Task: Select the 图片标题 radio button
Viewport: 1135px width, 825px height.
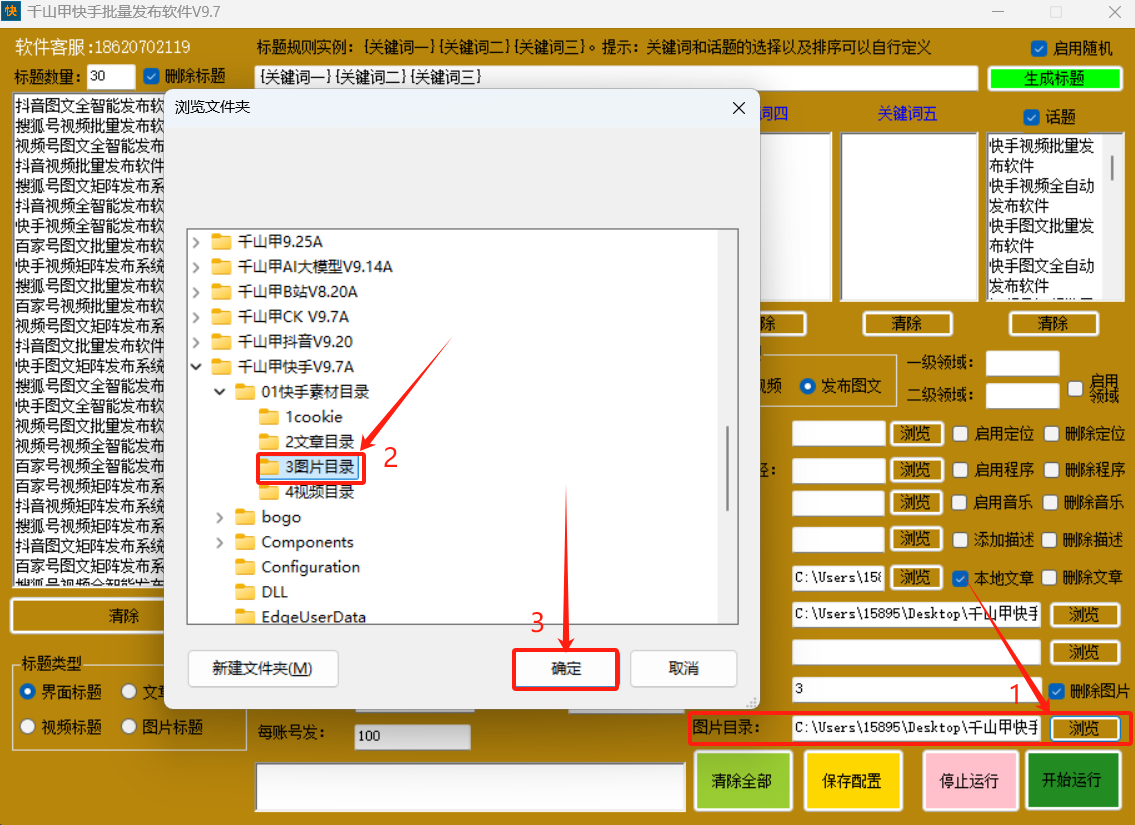Action: click(x=128, y=727)
